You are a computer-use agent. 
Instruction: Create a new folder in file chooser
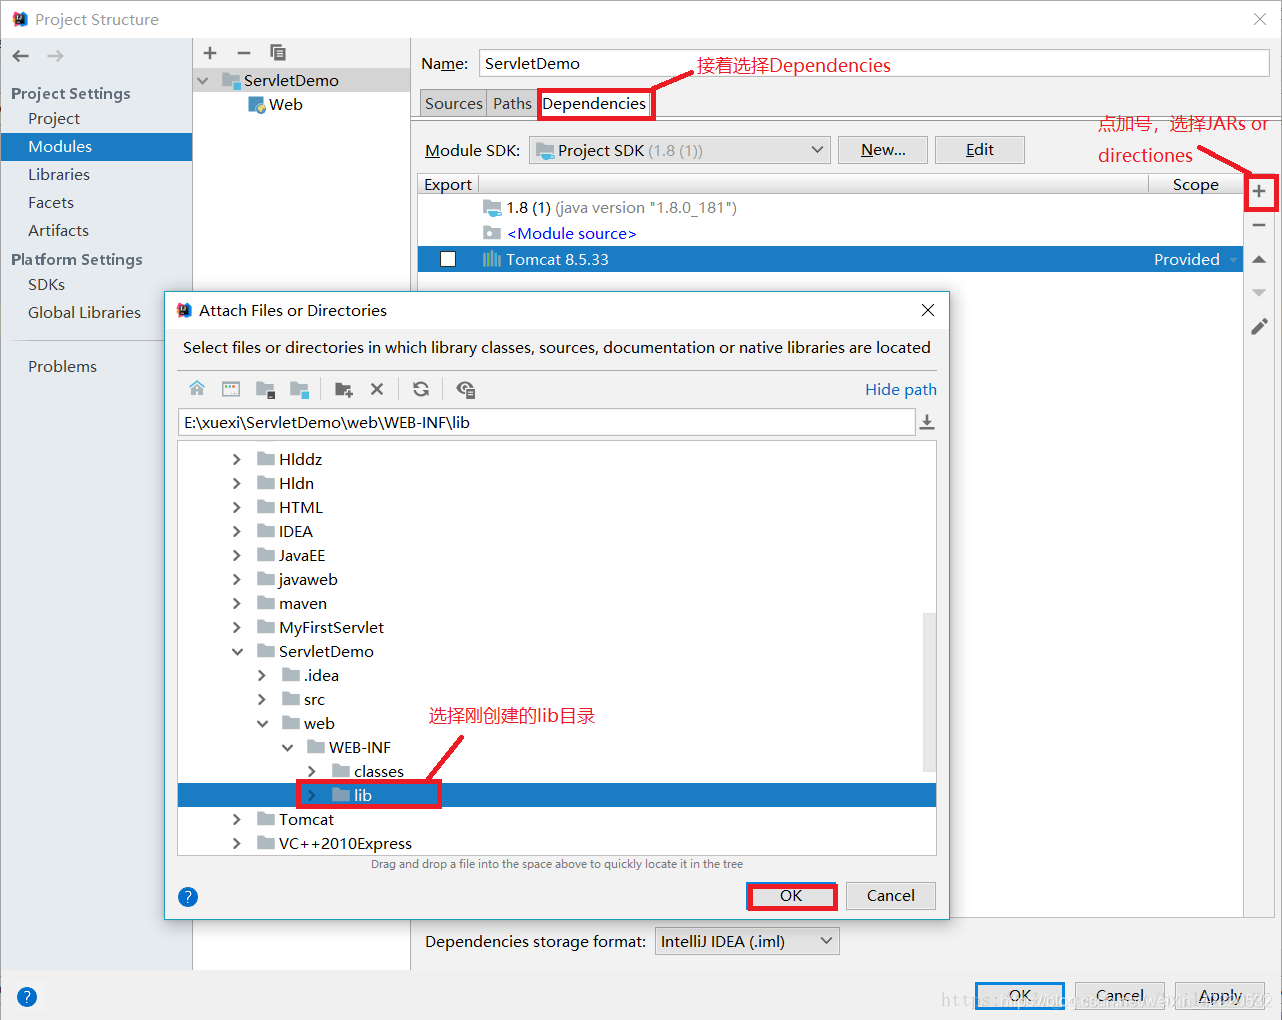click(343, 389)
